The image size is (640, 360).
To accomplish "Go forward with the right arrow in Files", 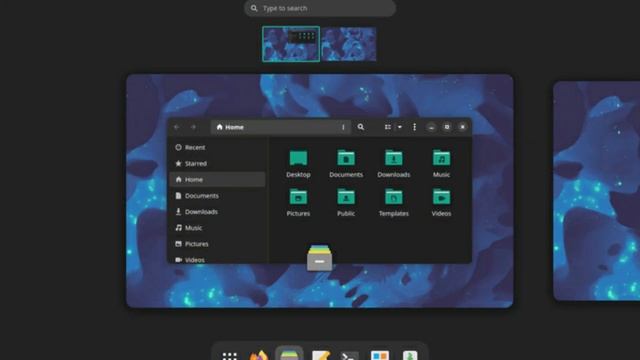I will point(193,127).
